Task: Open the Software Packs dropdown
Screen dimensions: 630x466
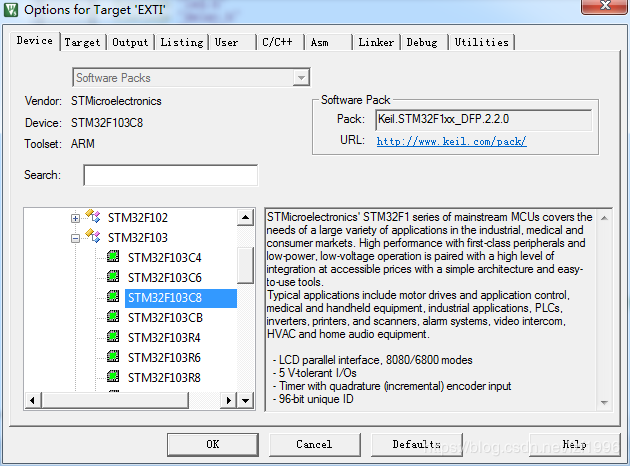Action: (301, 78)
